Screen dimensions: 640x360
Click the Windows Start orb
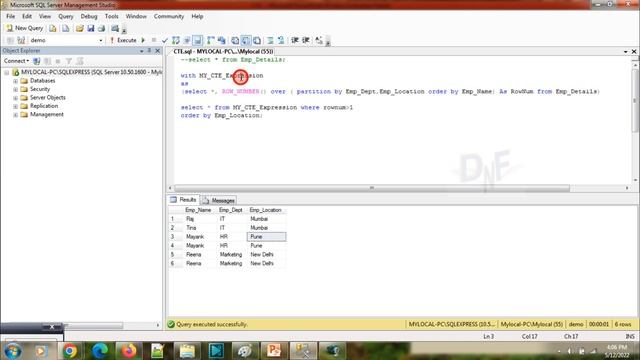[x=13, y=351]
